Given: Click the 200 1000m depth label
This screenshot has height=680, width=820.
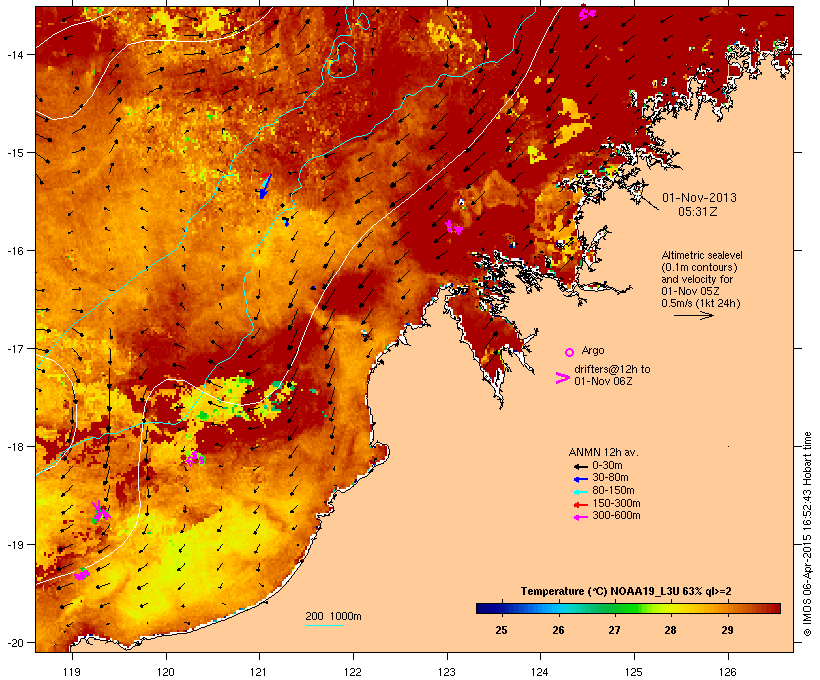Looking at the screenshot, I should (333, 616).
